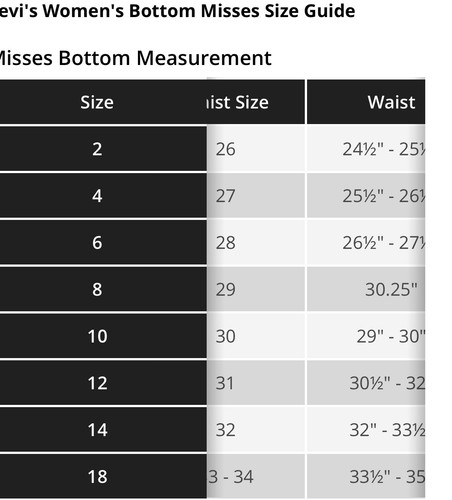Click the Waist column header

[x=366, y=102]
